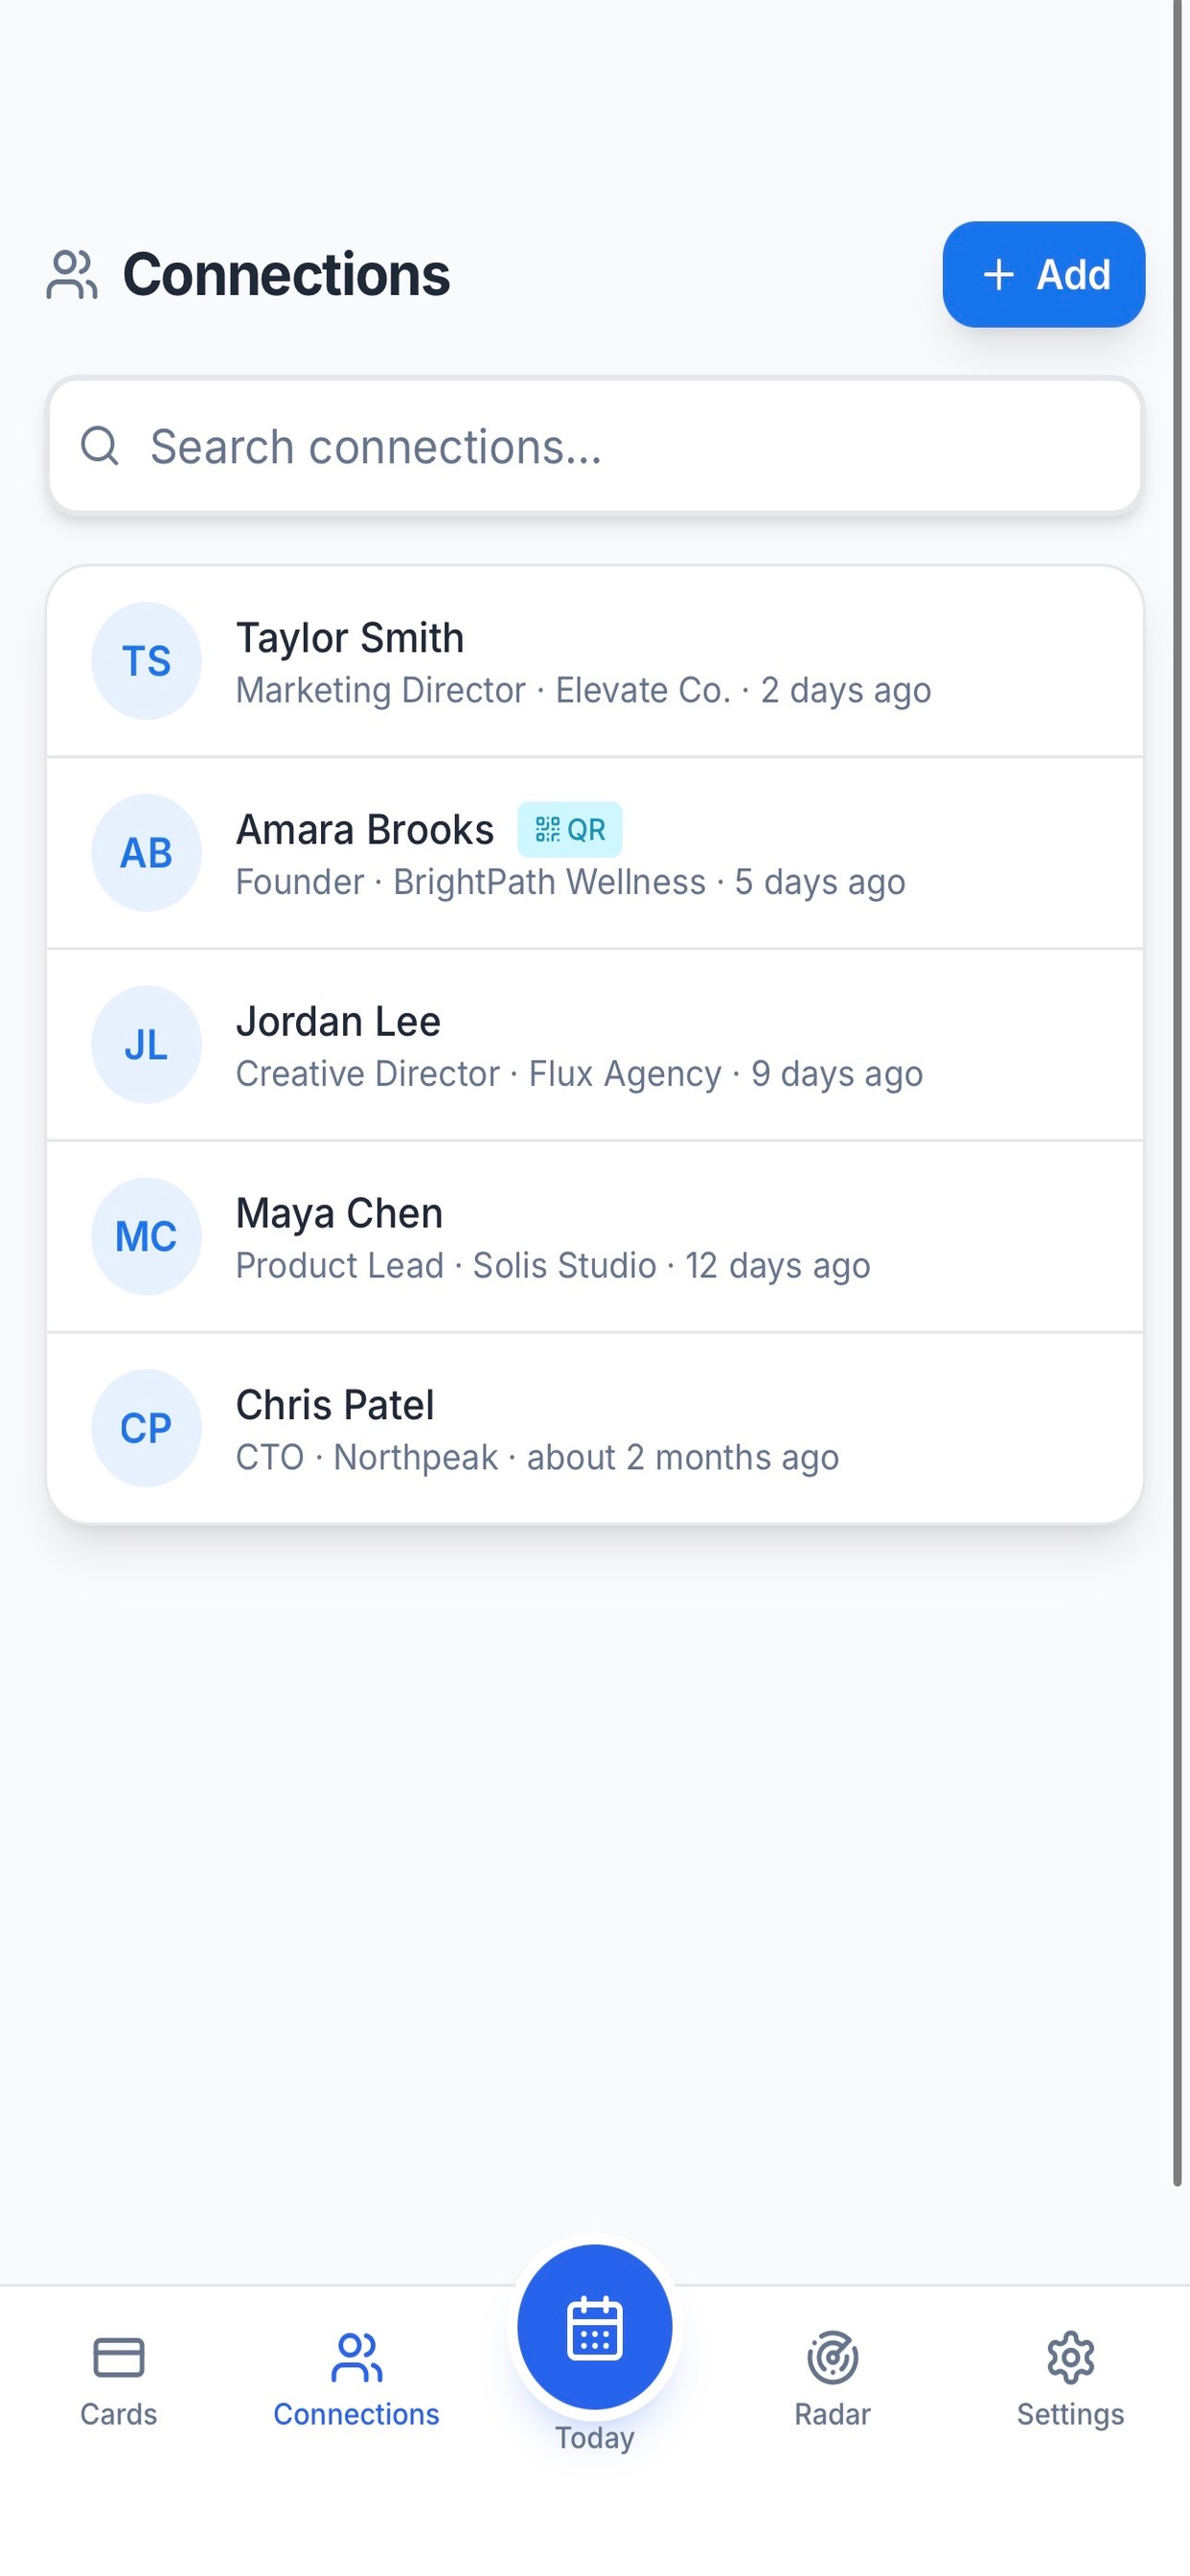Select the Connections people icon in navigation
1190x2576 pixels.
[x=356, y=2357]
